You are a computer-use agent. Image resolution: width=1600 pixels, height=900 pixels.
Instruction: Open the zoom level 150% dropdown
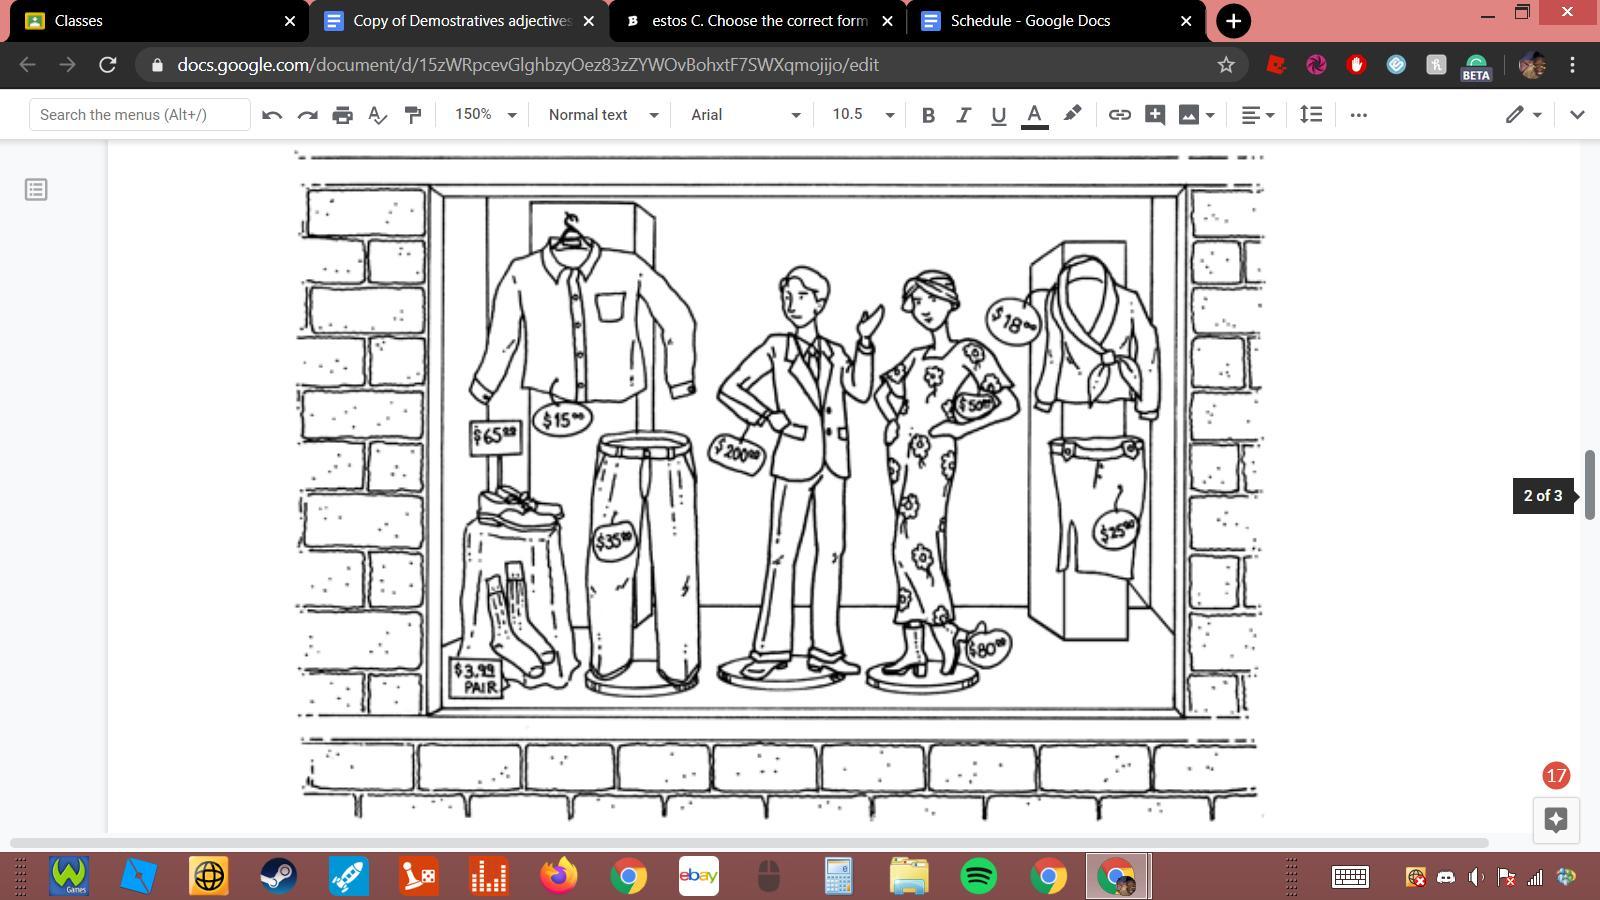click(485, 115)
